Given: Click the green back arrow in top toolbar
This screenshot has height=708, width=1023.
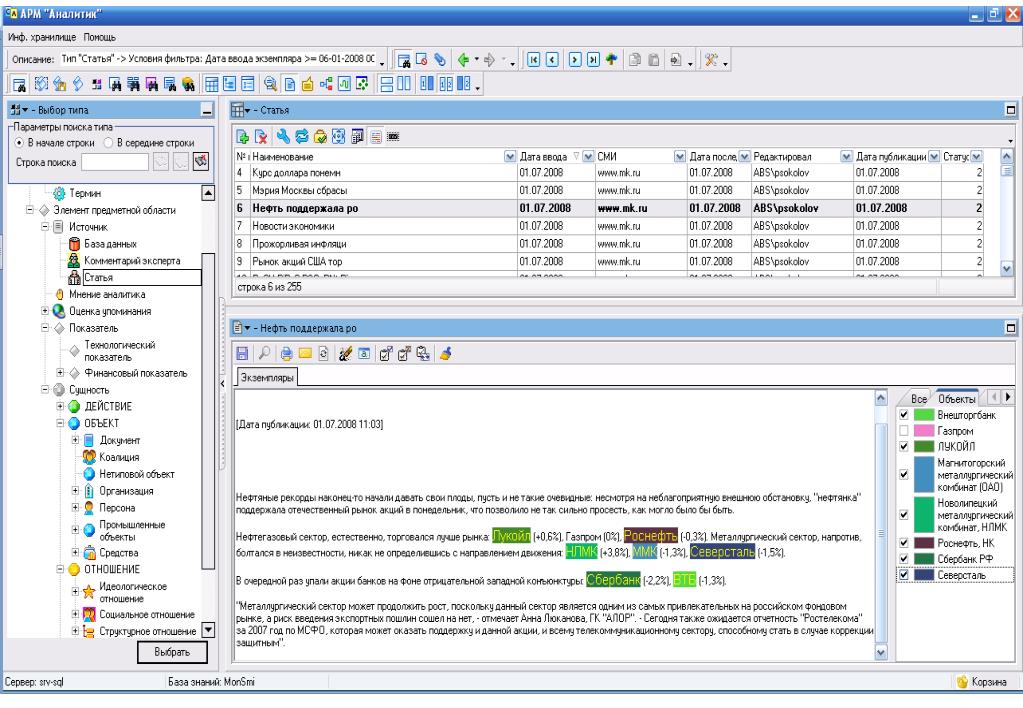Looking at the screenshot, I should [463, 60].
